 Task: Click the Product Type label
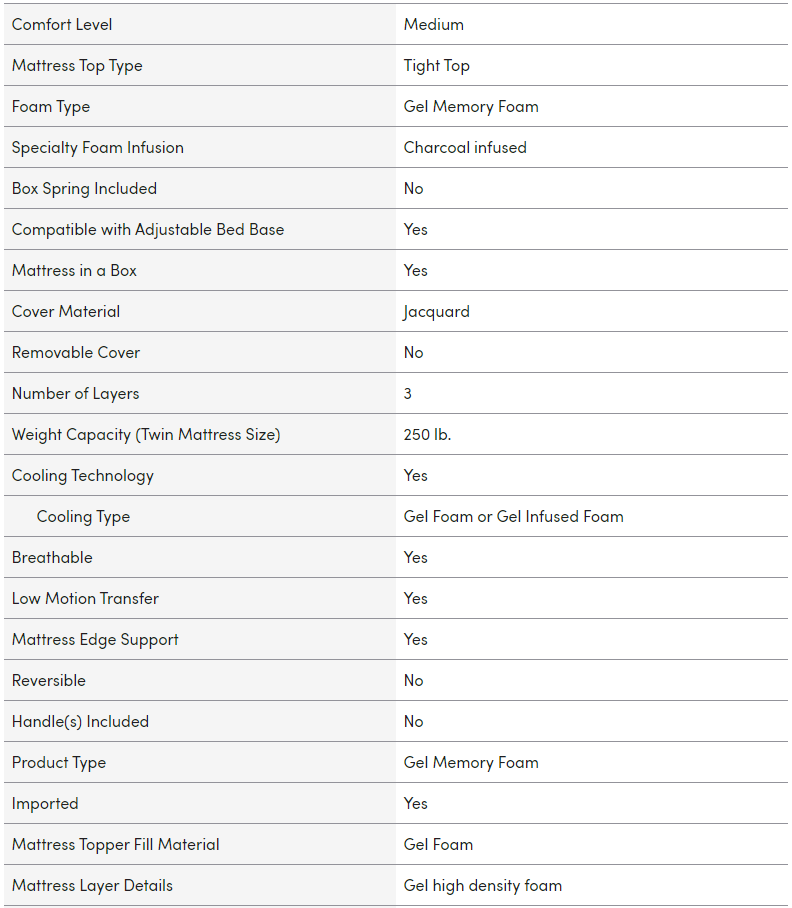(59, 762)
